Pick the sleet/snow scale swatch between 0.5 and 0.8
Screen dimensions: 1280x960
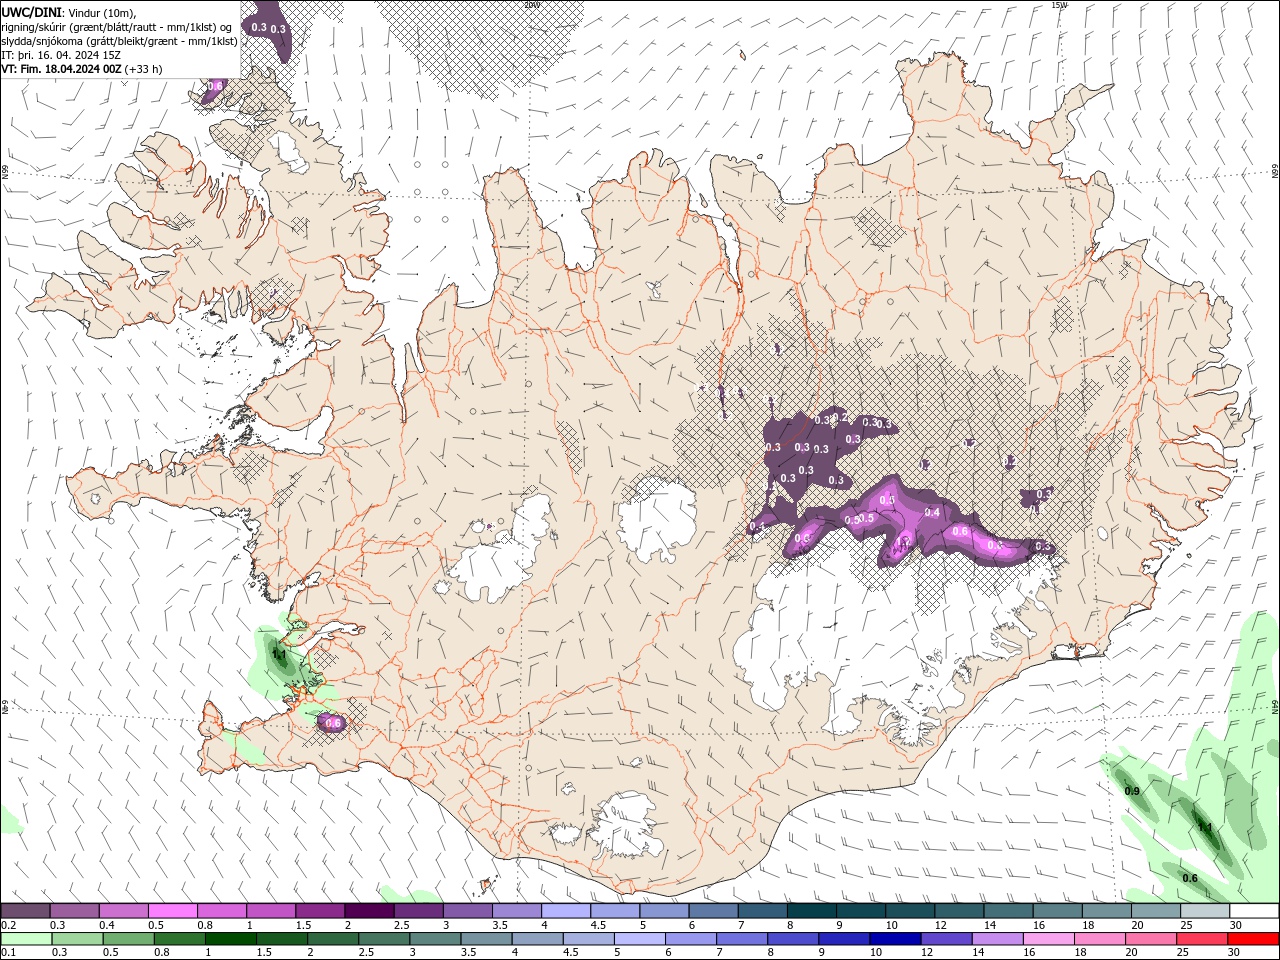coord(172,911)
